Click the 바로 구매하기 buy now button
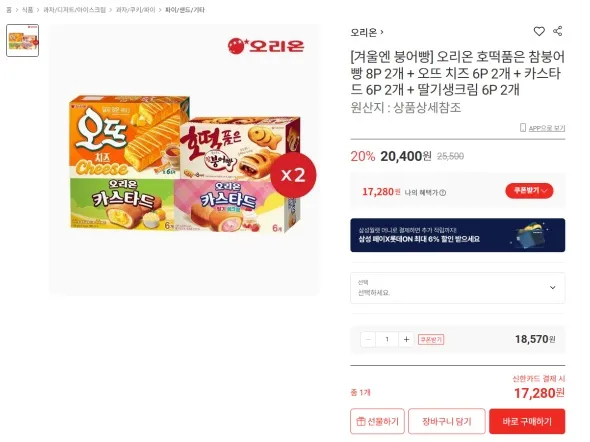This screenshot has height=442, width=590. (x=527, y=421)
